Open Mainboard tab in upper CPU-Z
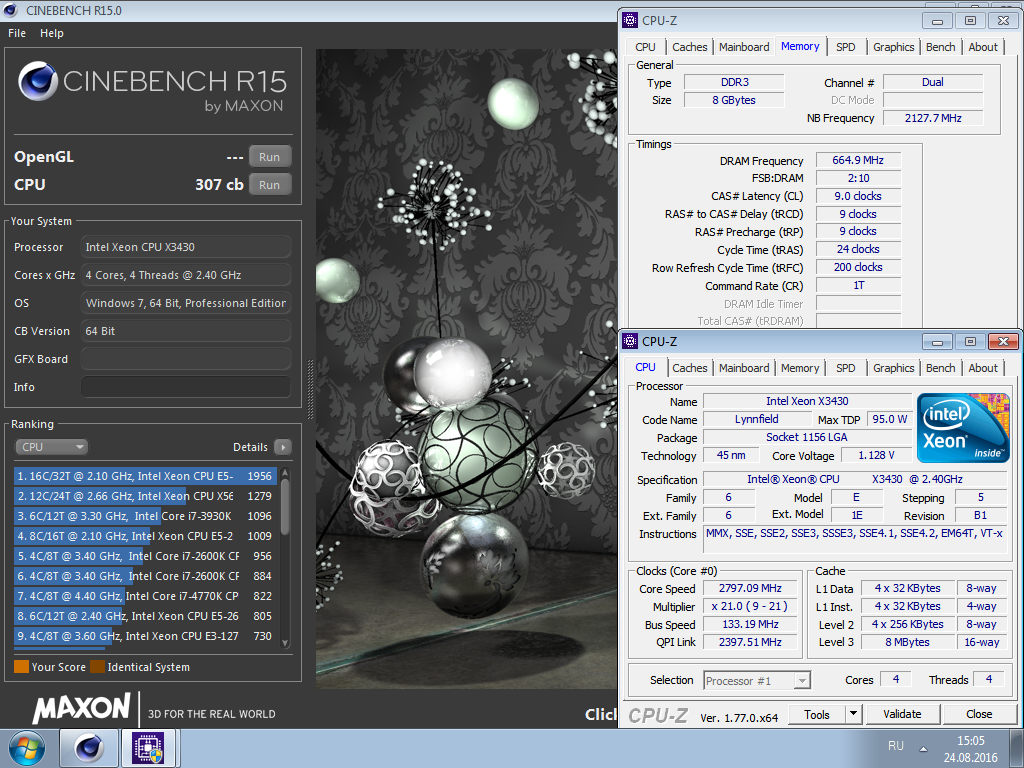The width and height of the screenshot is (1024, 768). click(744, 47)
